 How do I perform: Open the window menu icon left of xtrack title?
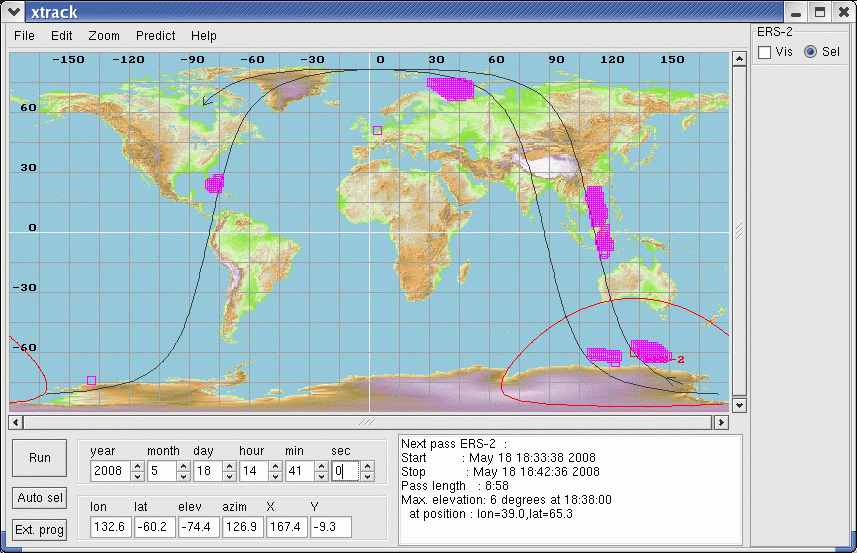(13, 11)
